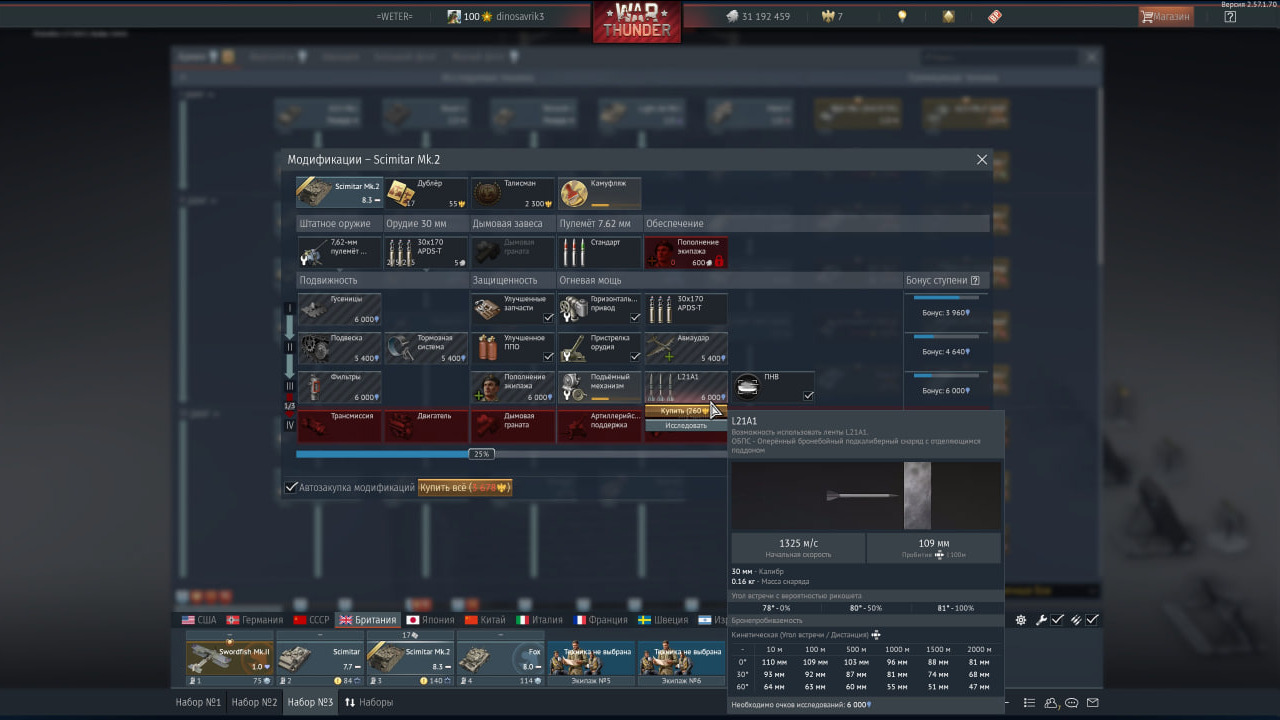Select the Swordfish Mk.II crew slot

click(230, 659)
